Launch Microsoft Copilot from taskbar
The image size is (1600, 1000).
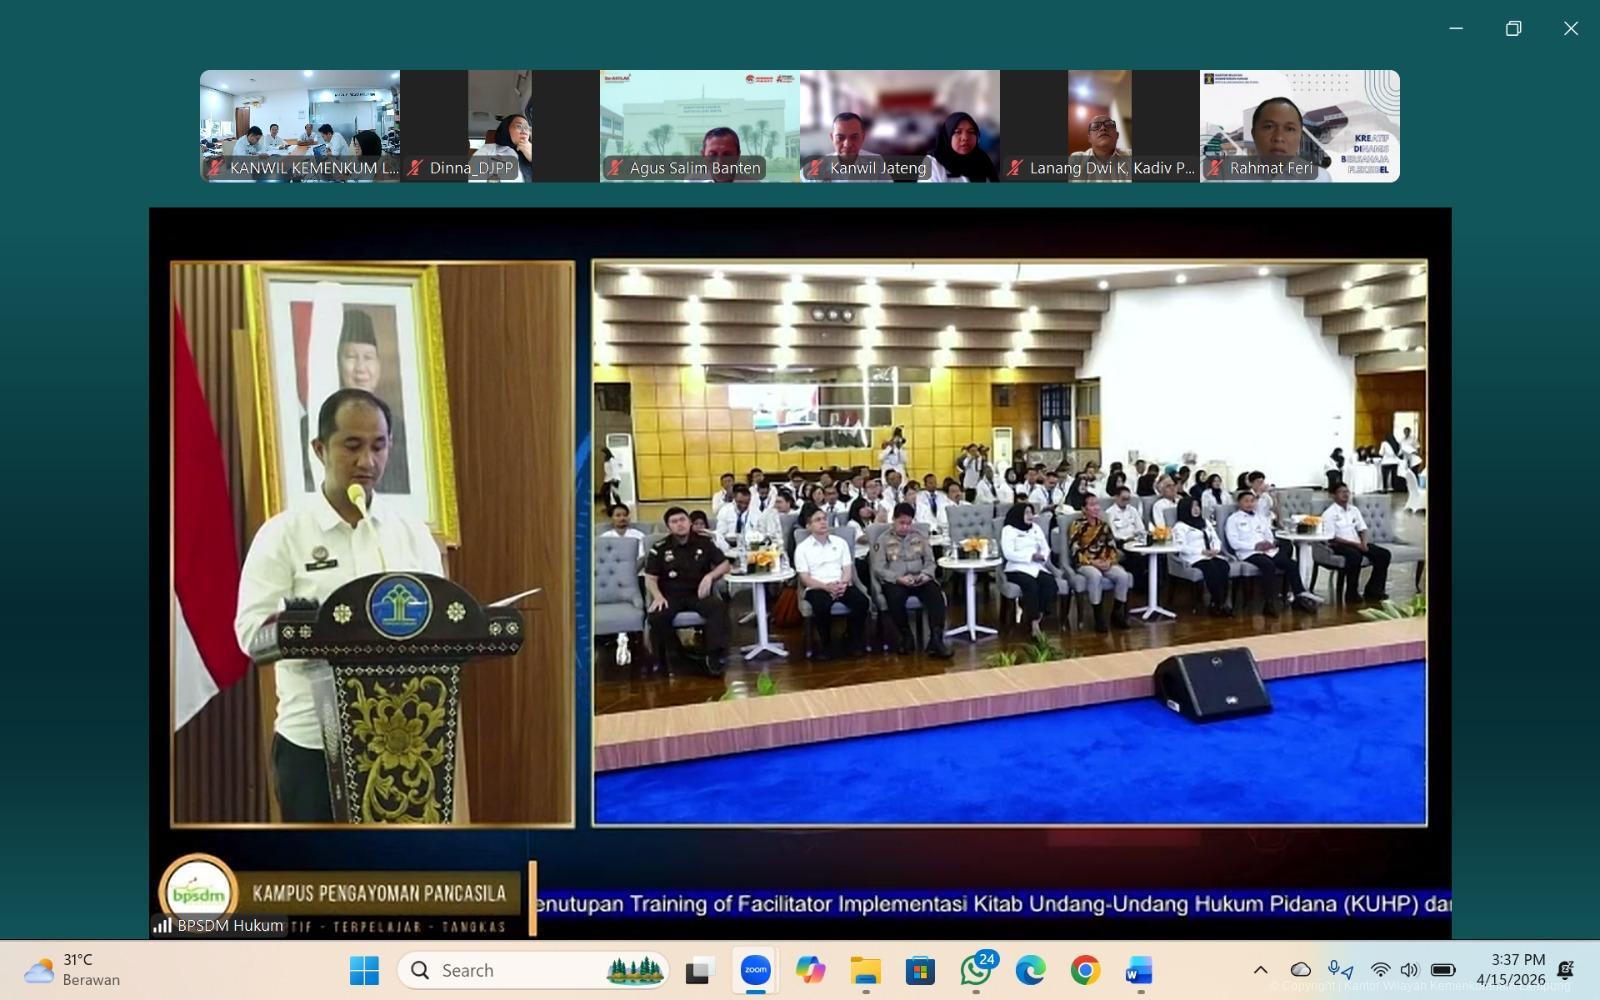810,970
